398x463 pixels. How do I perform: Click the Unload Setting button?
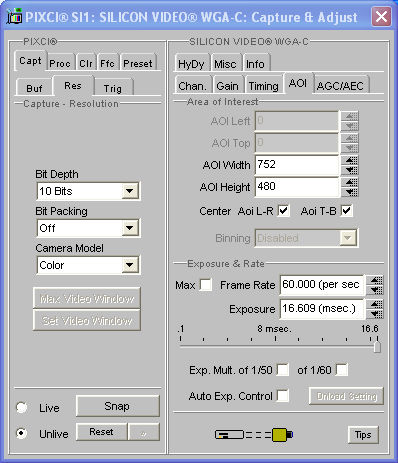point(346,396)
